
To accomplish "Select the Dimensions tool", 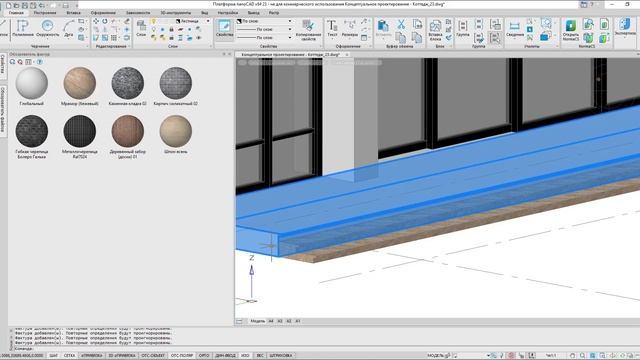I will coord(349,29).
